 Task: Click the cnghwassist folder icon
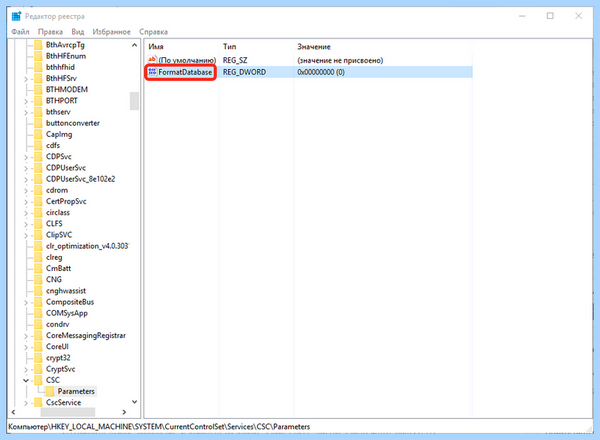(x=38, y=291)
